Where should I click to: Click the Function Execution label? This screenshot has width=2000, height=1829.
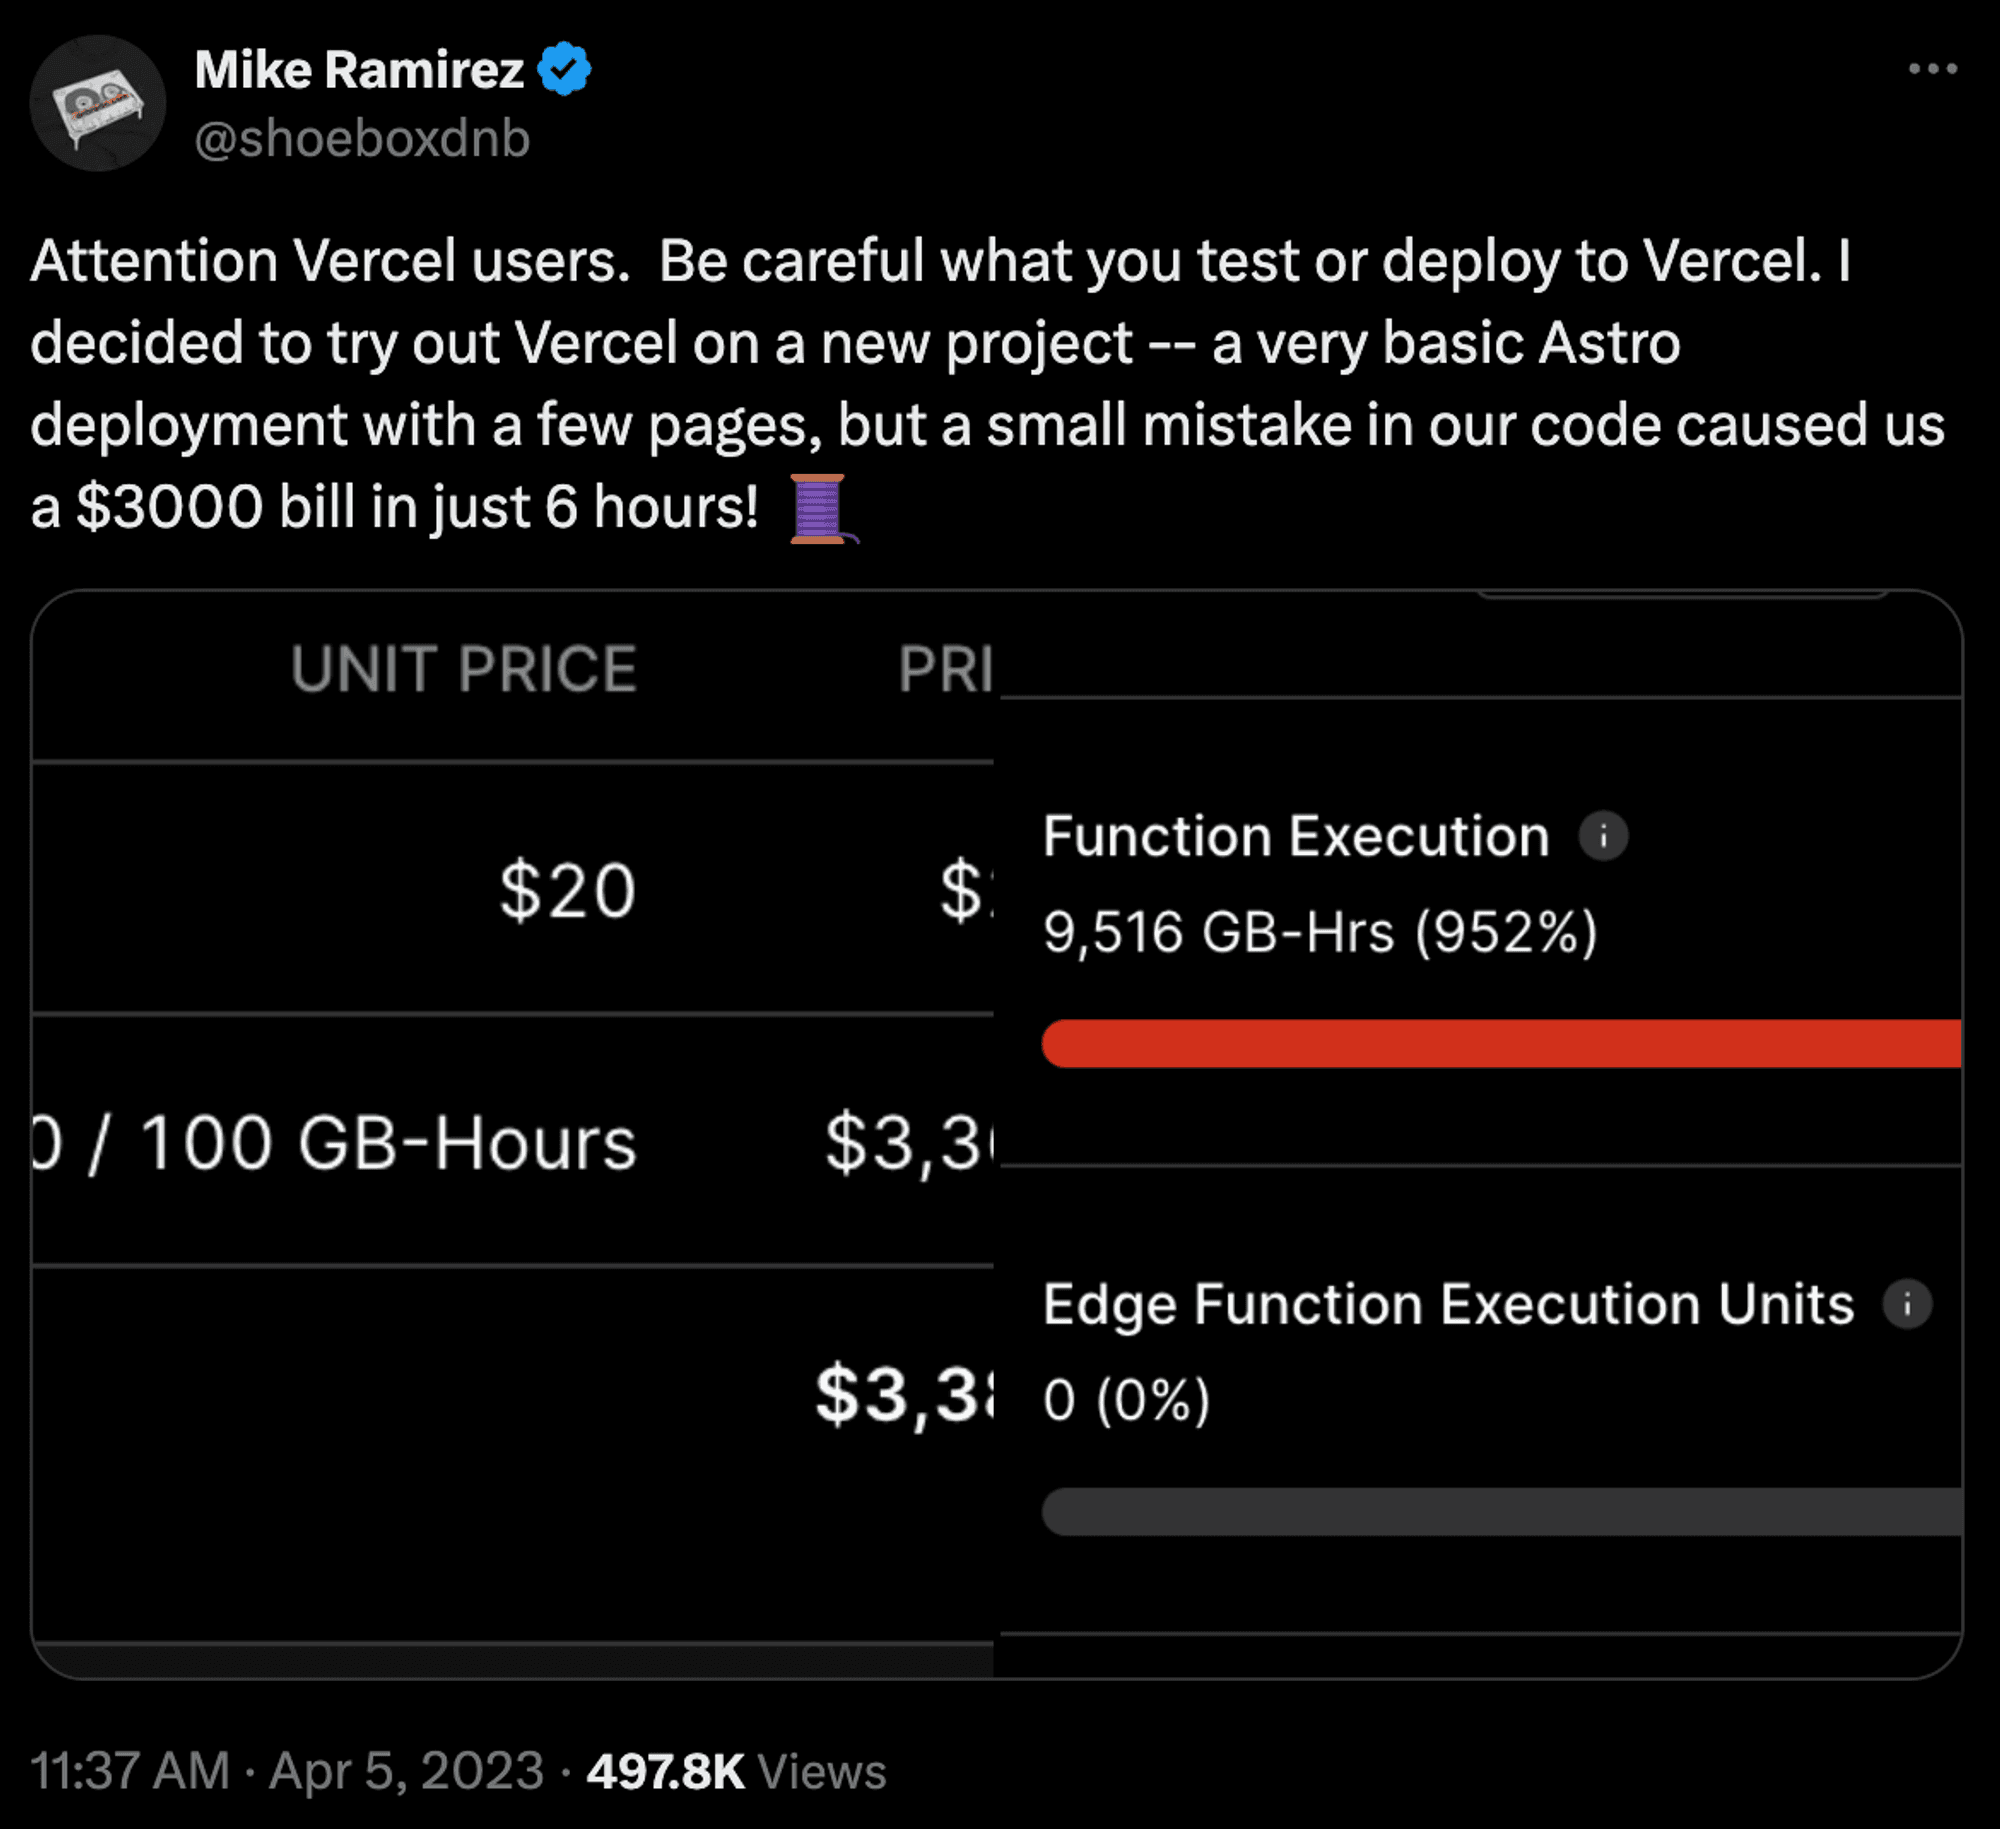point(1296,836)
